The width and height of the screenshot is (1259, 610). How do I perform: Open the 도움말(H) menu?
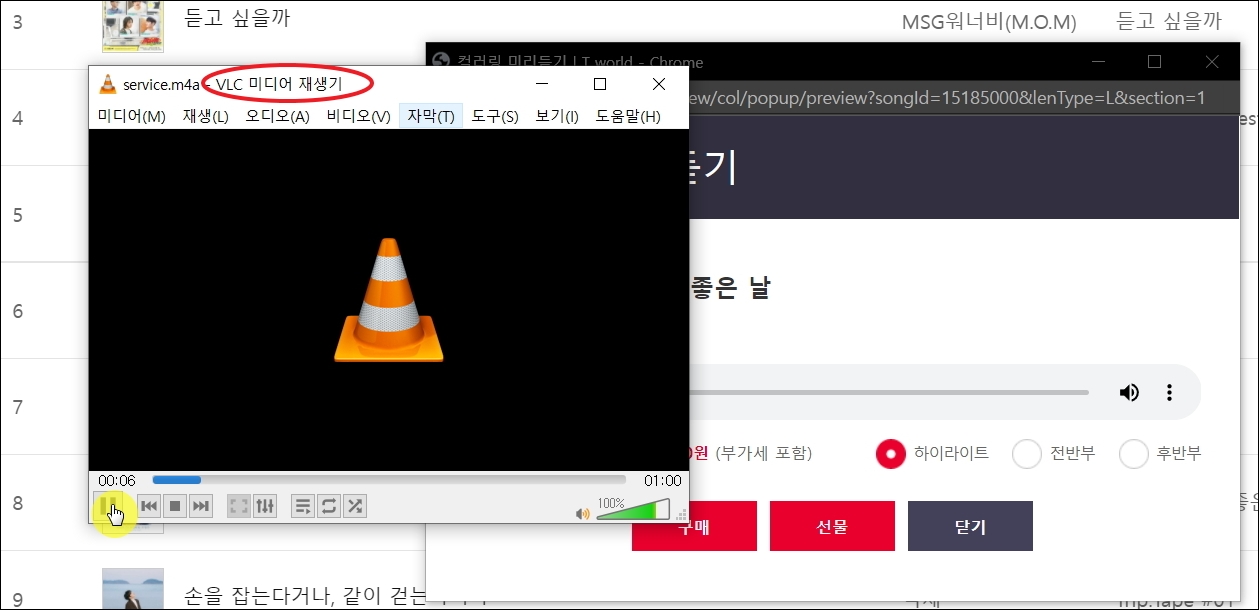(628, 116)
